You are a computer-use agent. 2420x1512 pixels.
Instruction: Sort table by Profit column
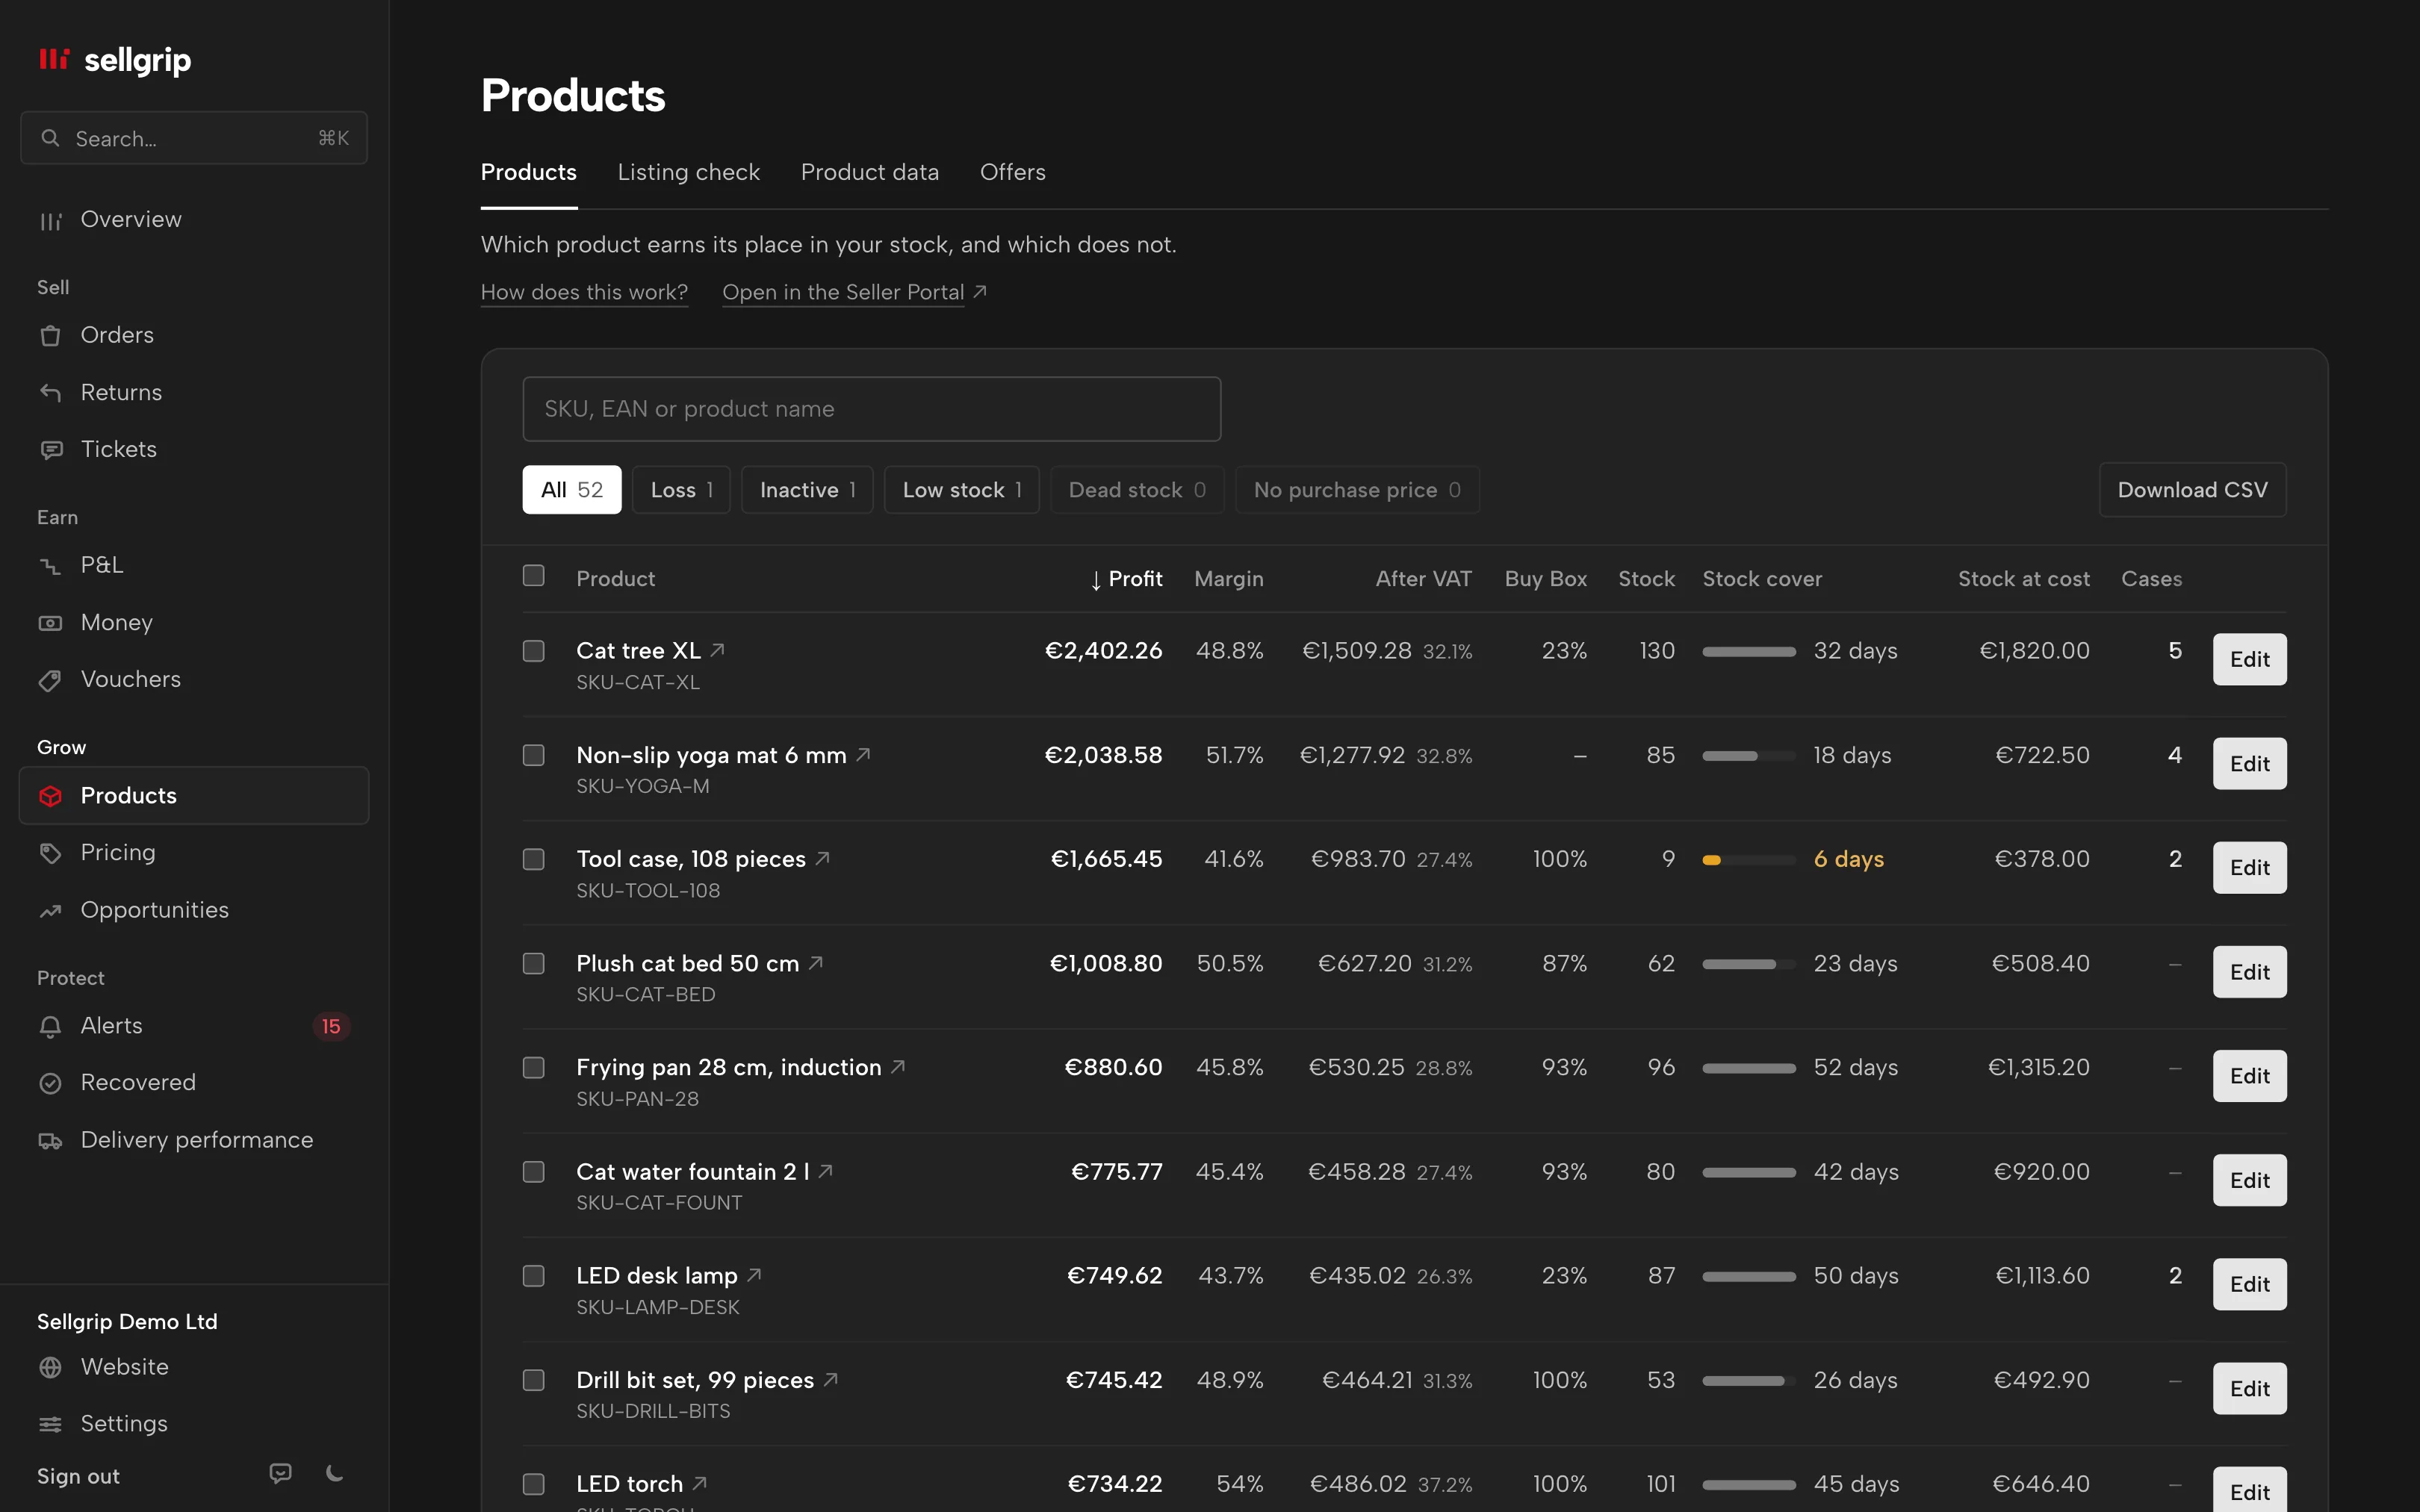pyautogui.click(x=1126, y=579)
